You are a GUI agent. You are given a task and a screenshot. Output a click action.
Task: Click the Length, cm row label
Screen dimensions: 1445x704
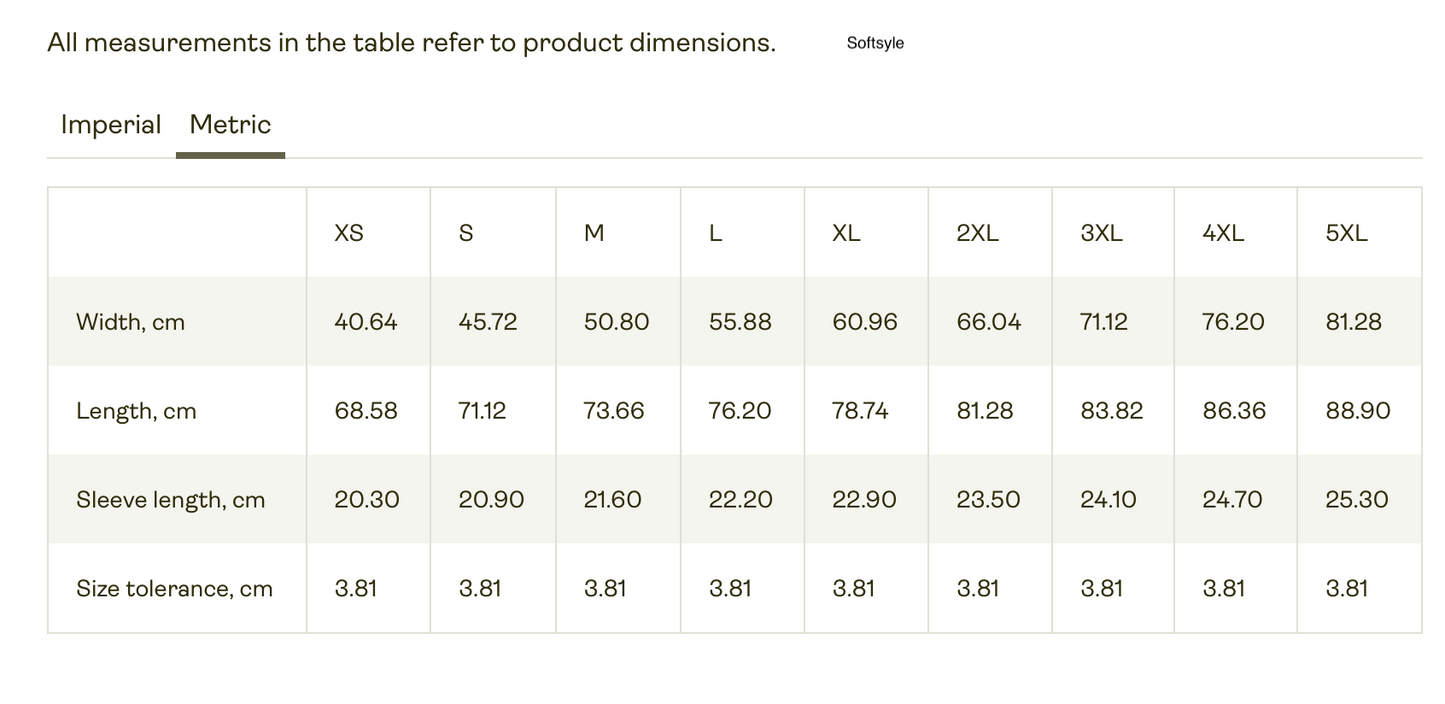coord(136,411)
